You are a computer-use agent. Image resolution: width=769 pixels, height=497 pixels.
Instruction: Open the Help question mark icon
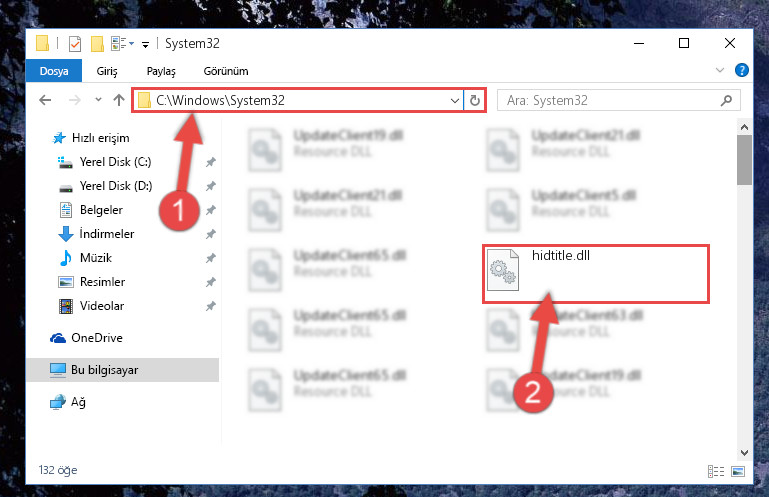pyautogui.click(x=742, y=70)
